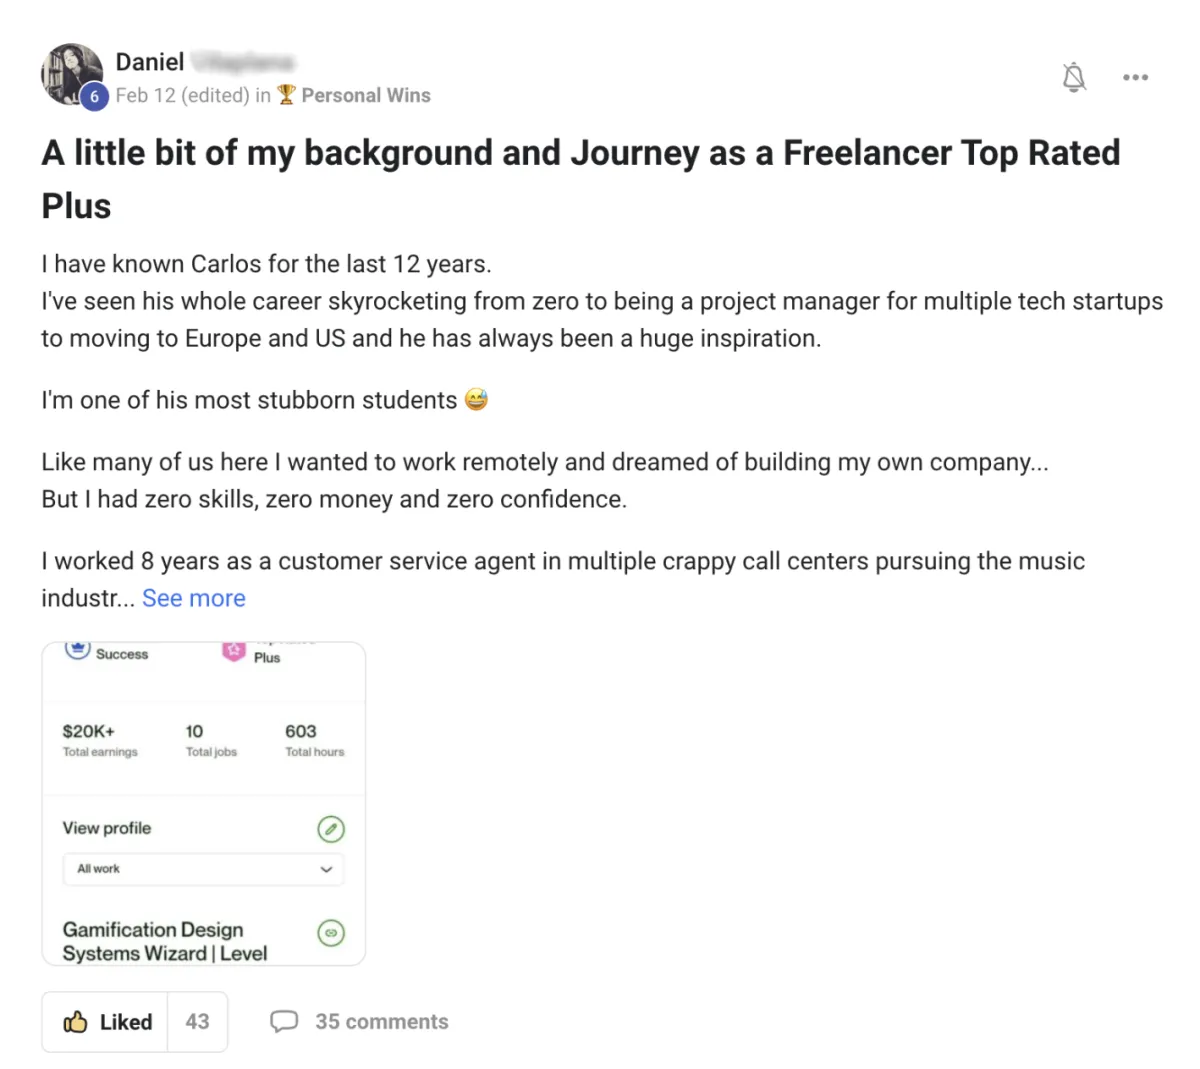Open the attached profile stats image
1200x1069 pixels.
pyautogui.click(x=203, y=804)
